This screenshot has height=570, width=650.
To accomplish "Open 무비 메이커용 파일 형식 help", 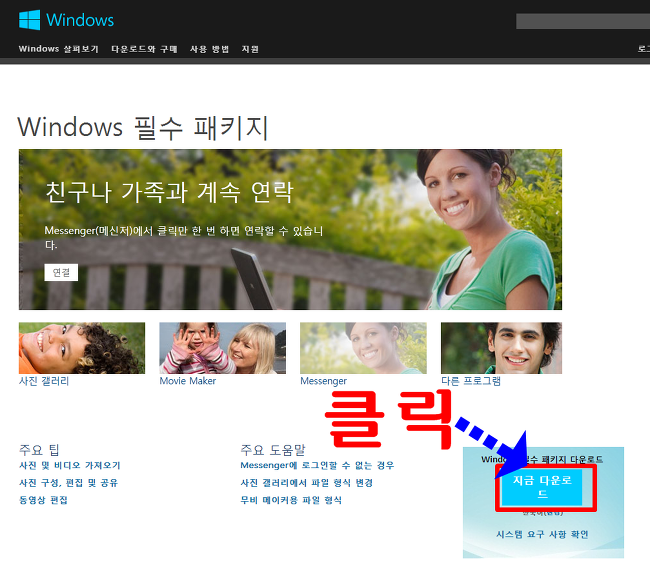I will [291, 500].
